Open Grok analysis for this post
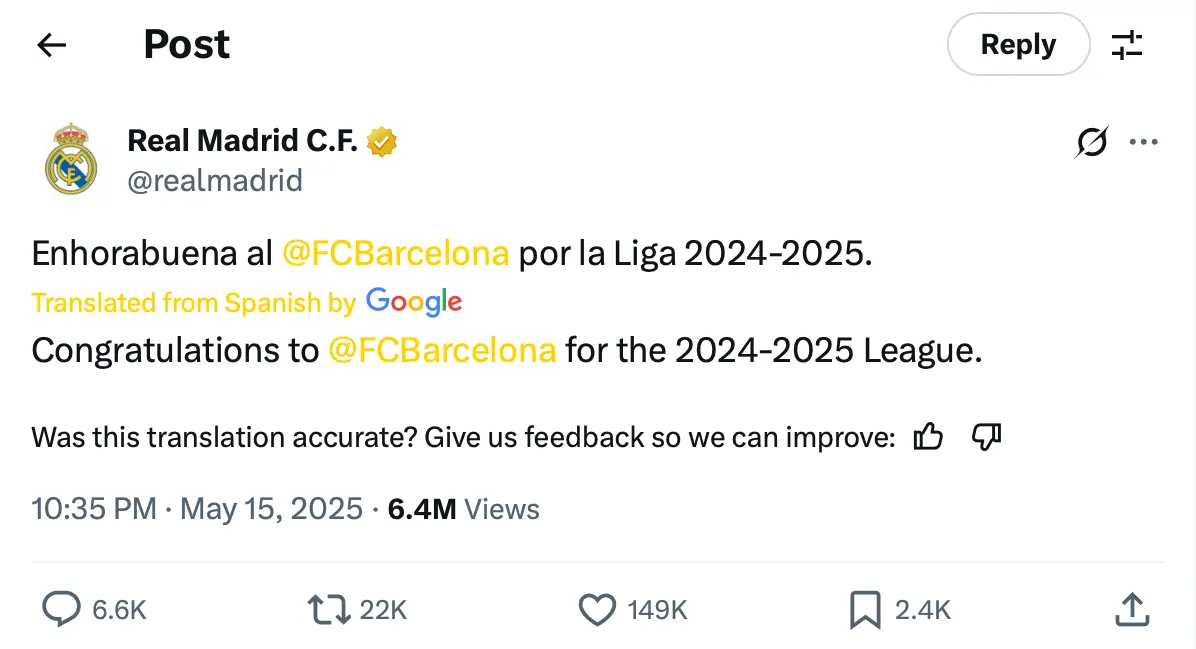 [x=1092, y=143]
